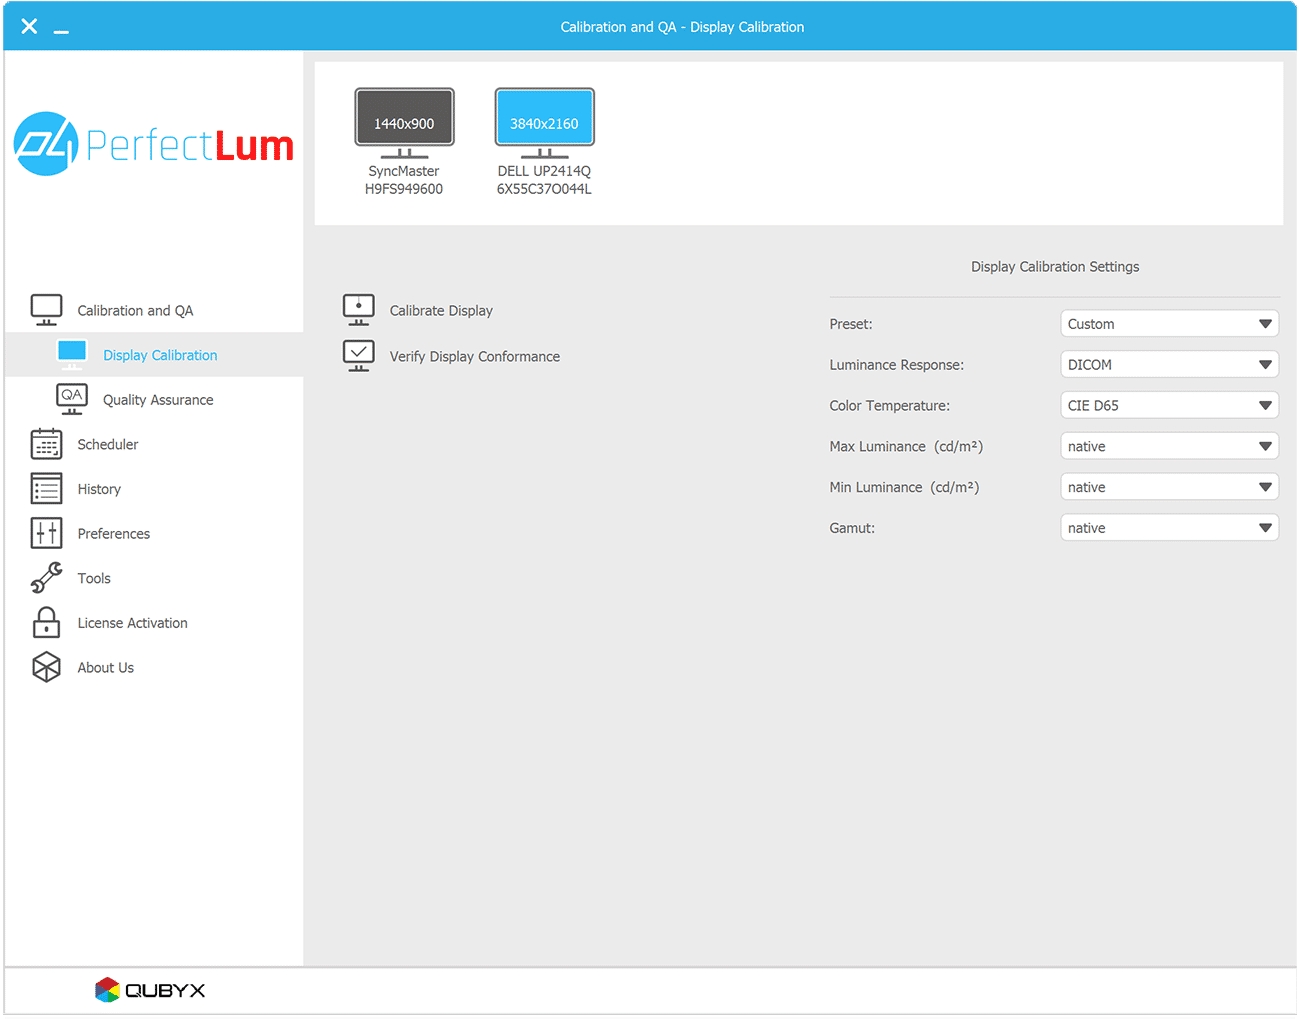Click the Calibrate Display monitor icon
This screenshot has width=1300, height=1020.
click(359, 310)
